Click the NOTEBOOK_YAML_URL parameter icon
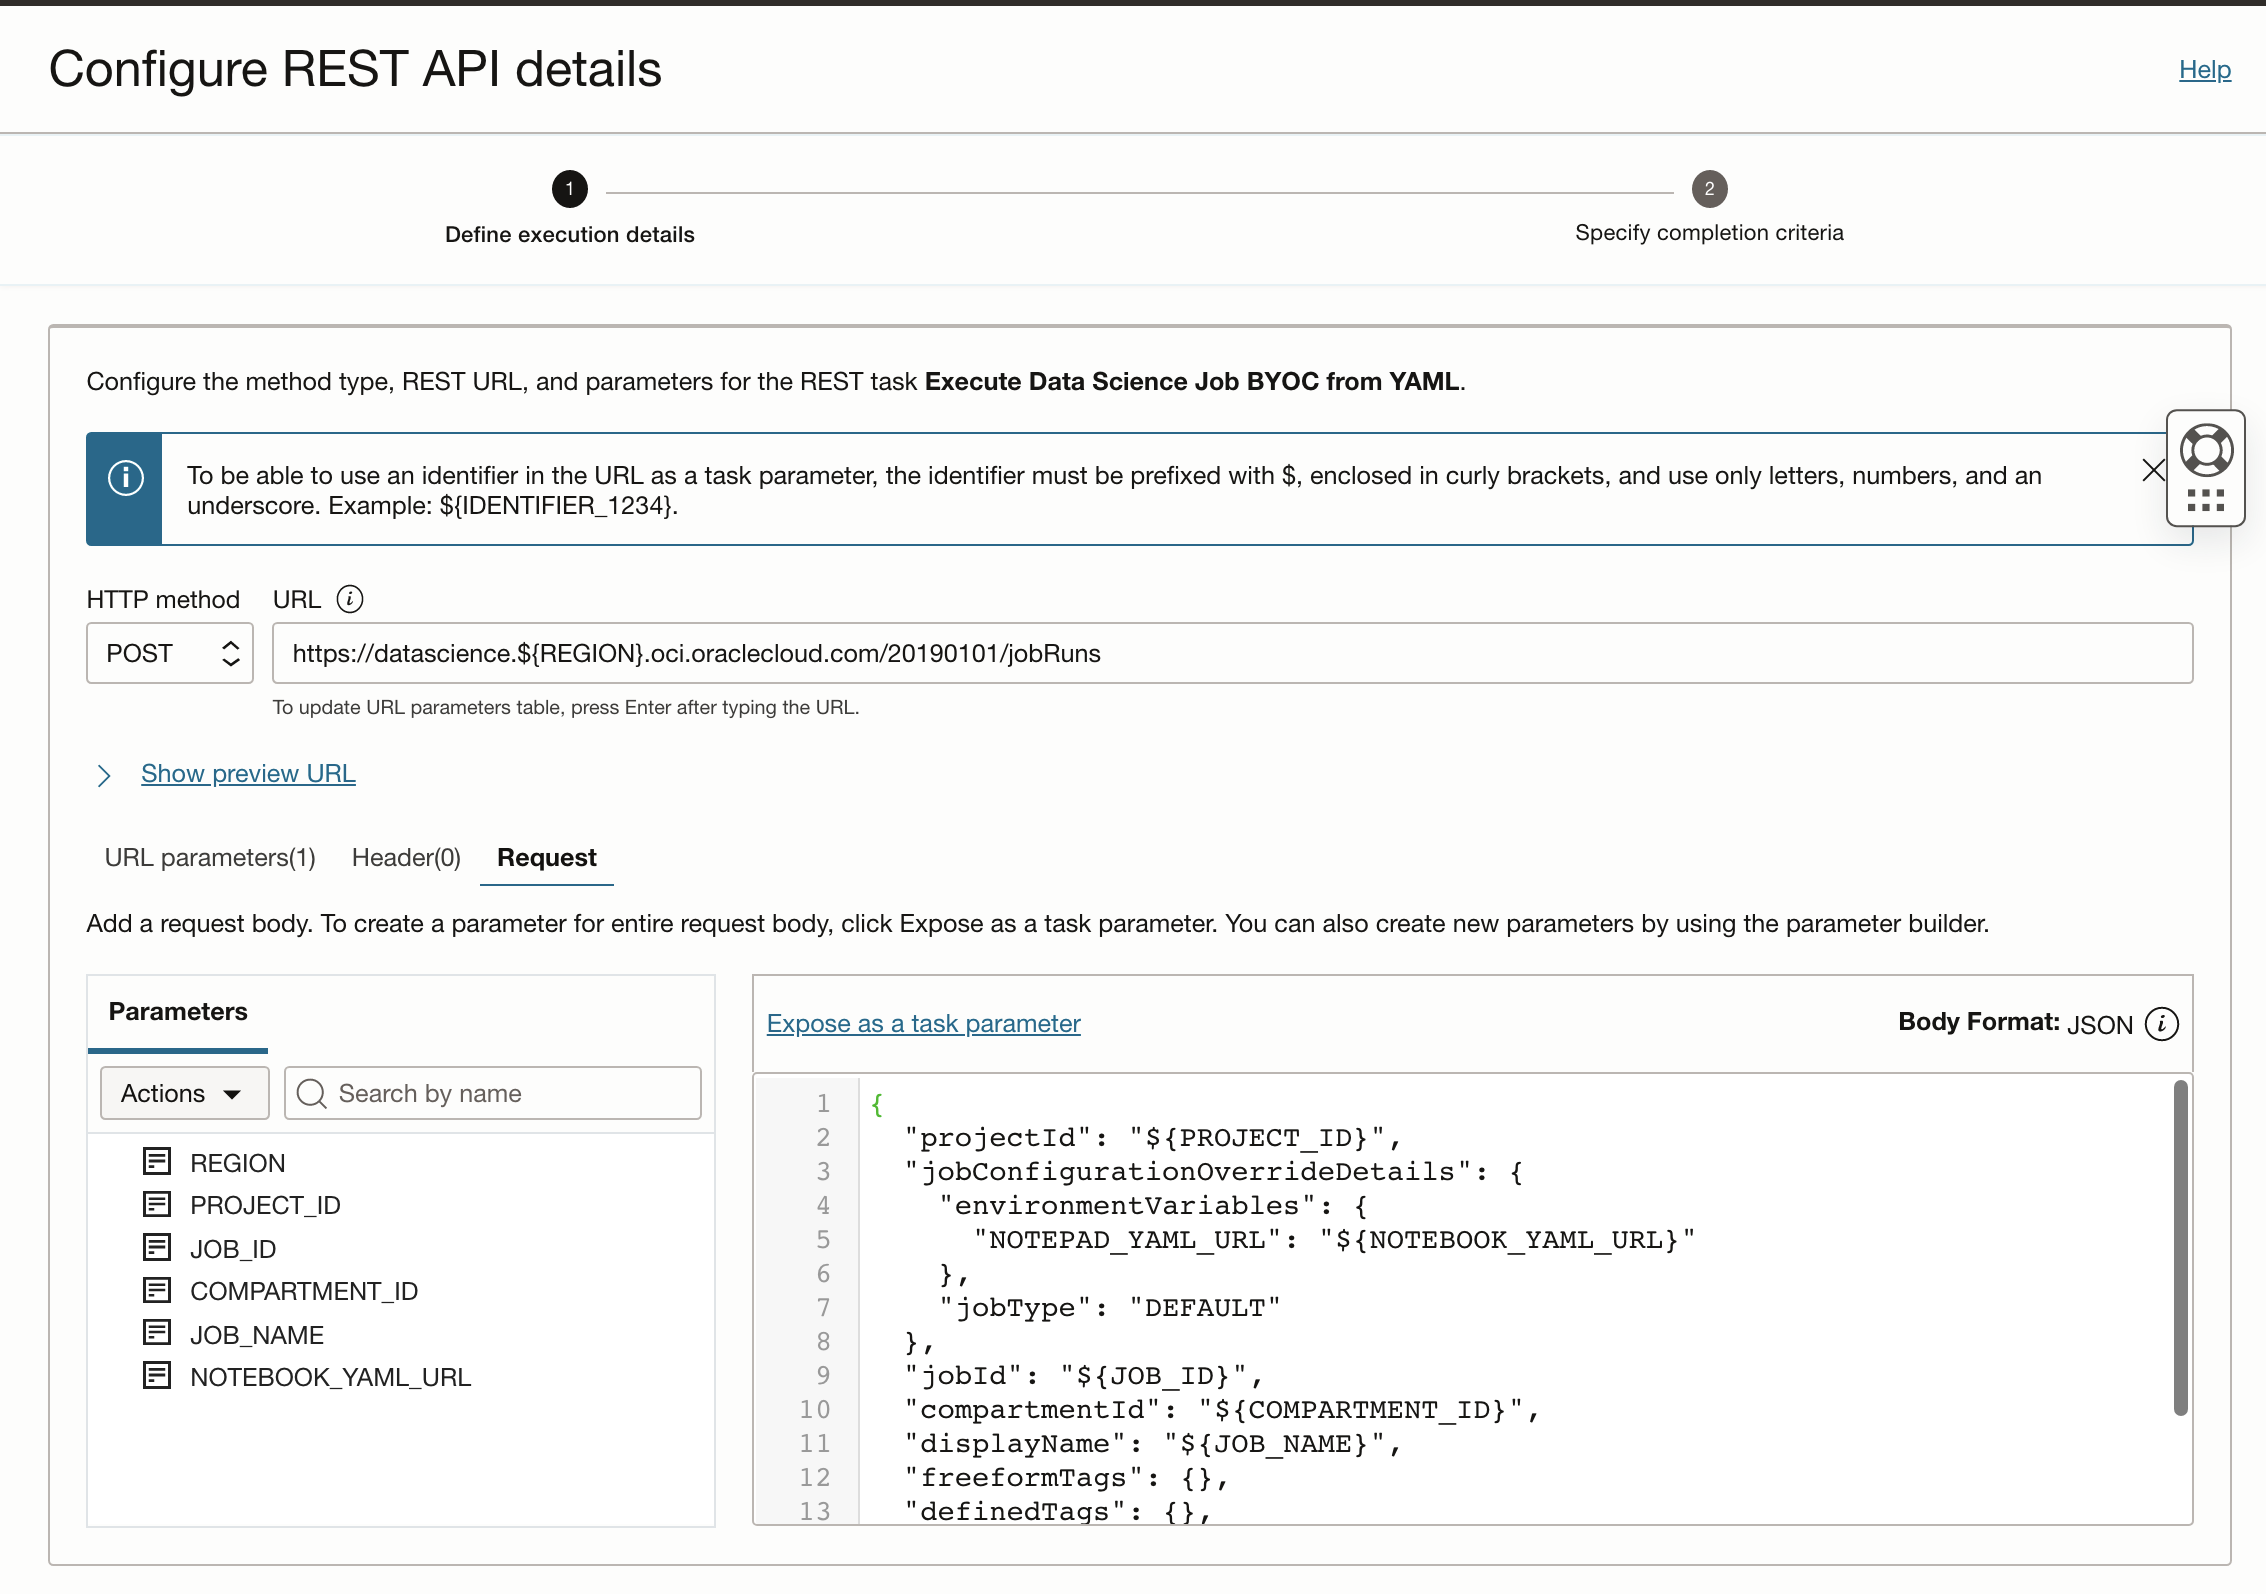Image resolution: width=2266 pixels, height=1594 pixels. pos(157,1376)
